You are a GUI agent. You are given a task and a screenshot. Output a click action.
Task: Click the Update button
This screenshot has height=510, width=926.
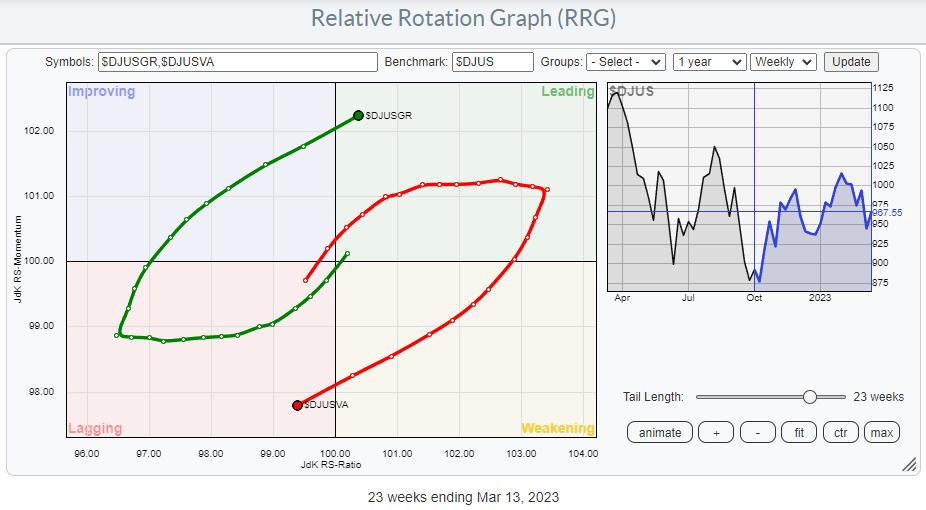pyautogui.click(x=851, y=62)
